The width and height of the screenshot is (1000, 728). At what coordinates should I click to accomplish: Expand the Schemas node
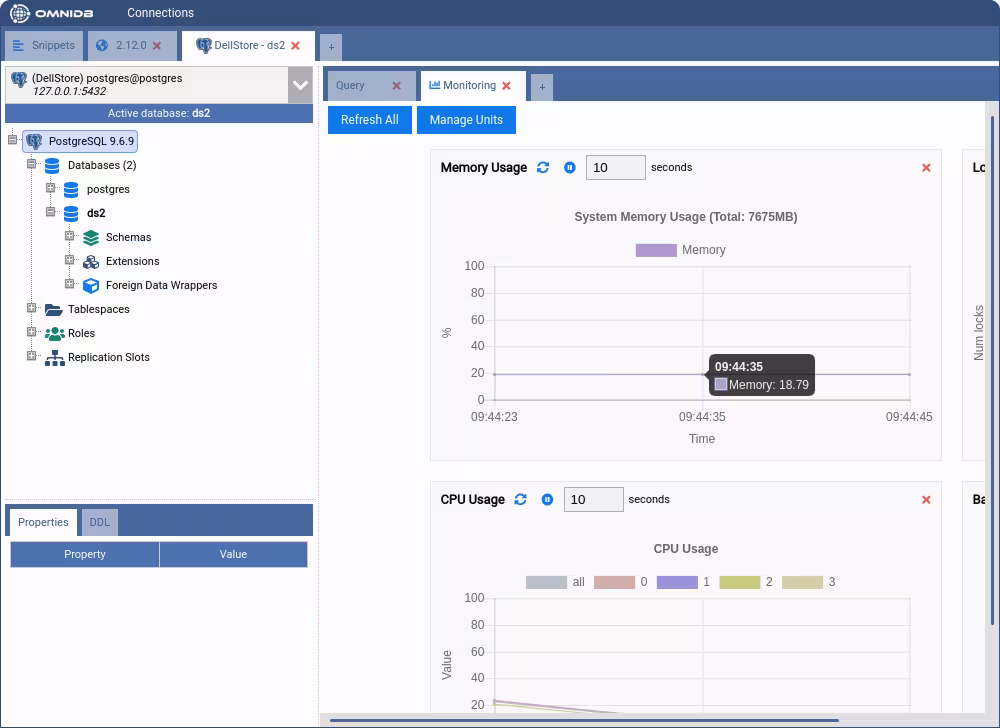click(70, 236)
